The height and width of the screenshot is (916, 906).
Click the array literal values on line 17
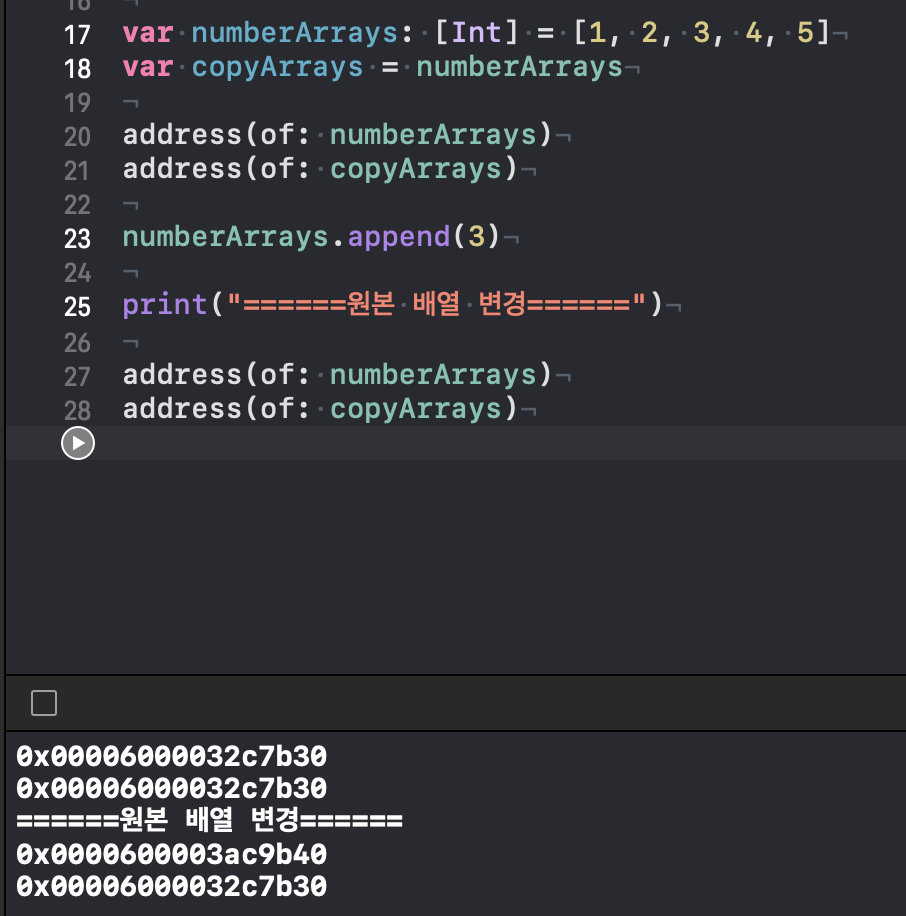point(700,32)
